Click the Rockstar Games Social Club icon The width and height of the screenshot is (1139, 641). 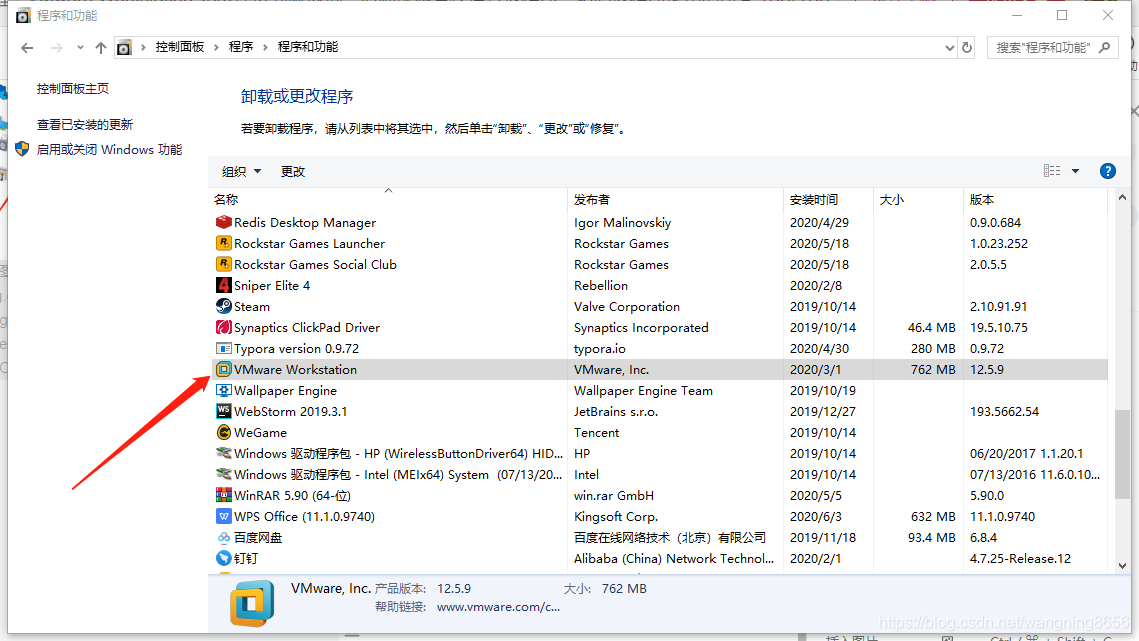click(224, 265)
